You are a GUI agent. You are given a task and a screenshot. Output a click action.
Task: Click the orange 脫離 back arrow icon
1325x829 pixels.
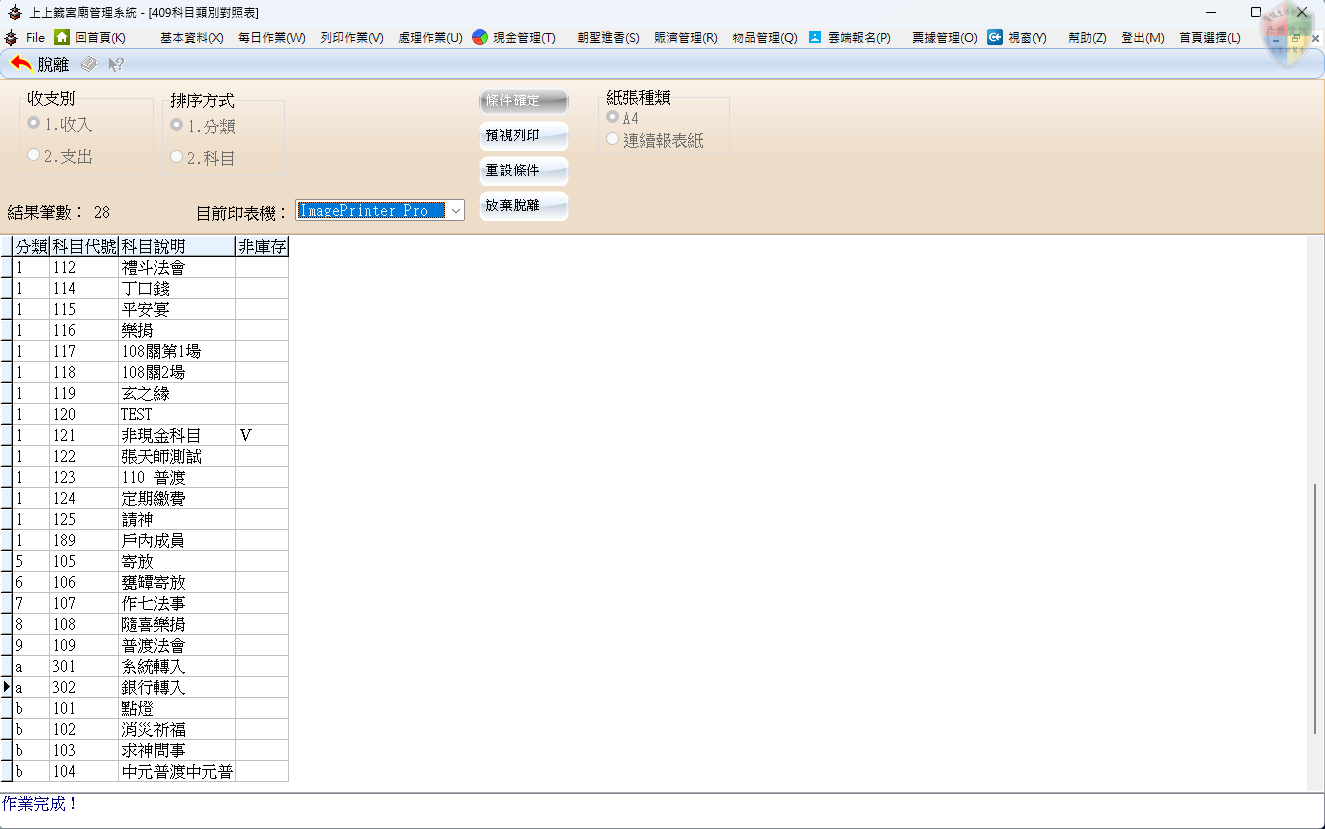point(21,64)
